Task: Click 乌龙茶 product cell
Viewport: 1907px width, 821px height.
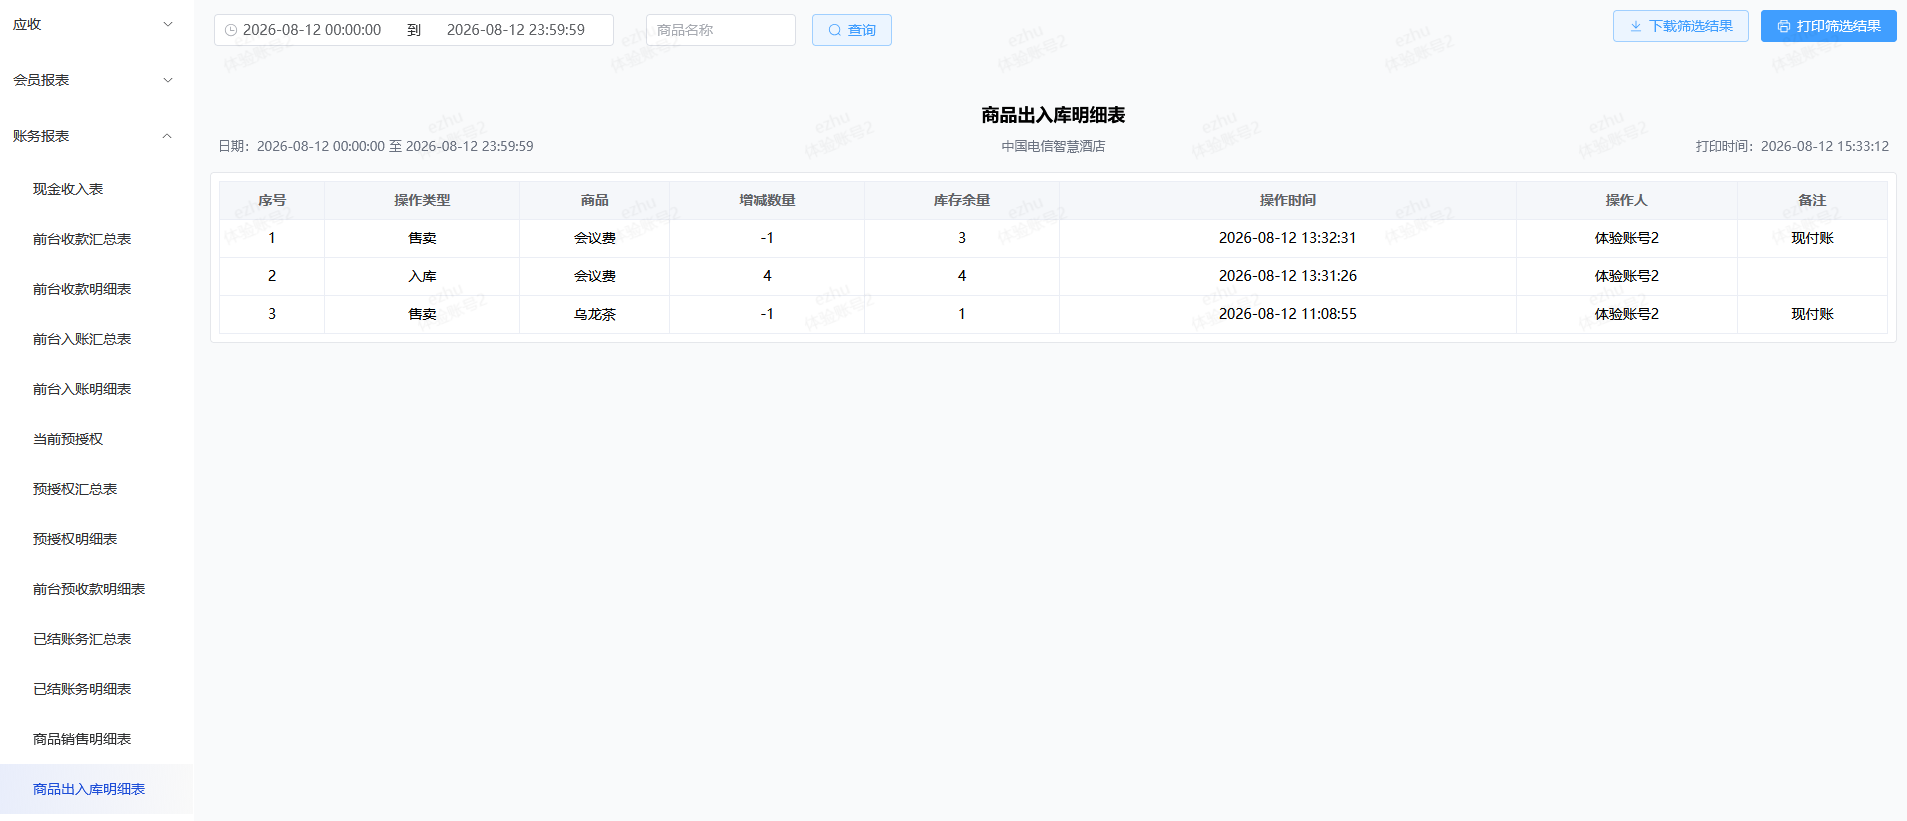Action: tap(595, 314)
